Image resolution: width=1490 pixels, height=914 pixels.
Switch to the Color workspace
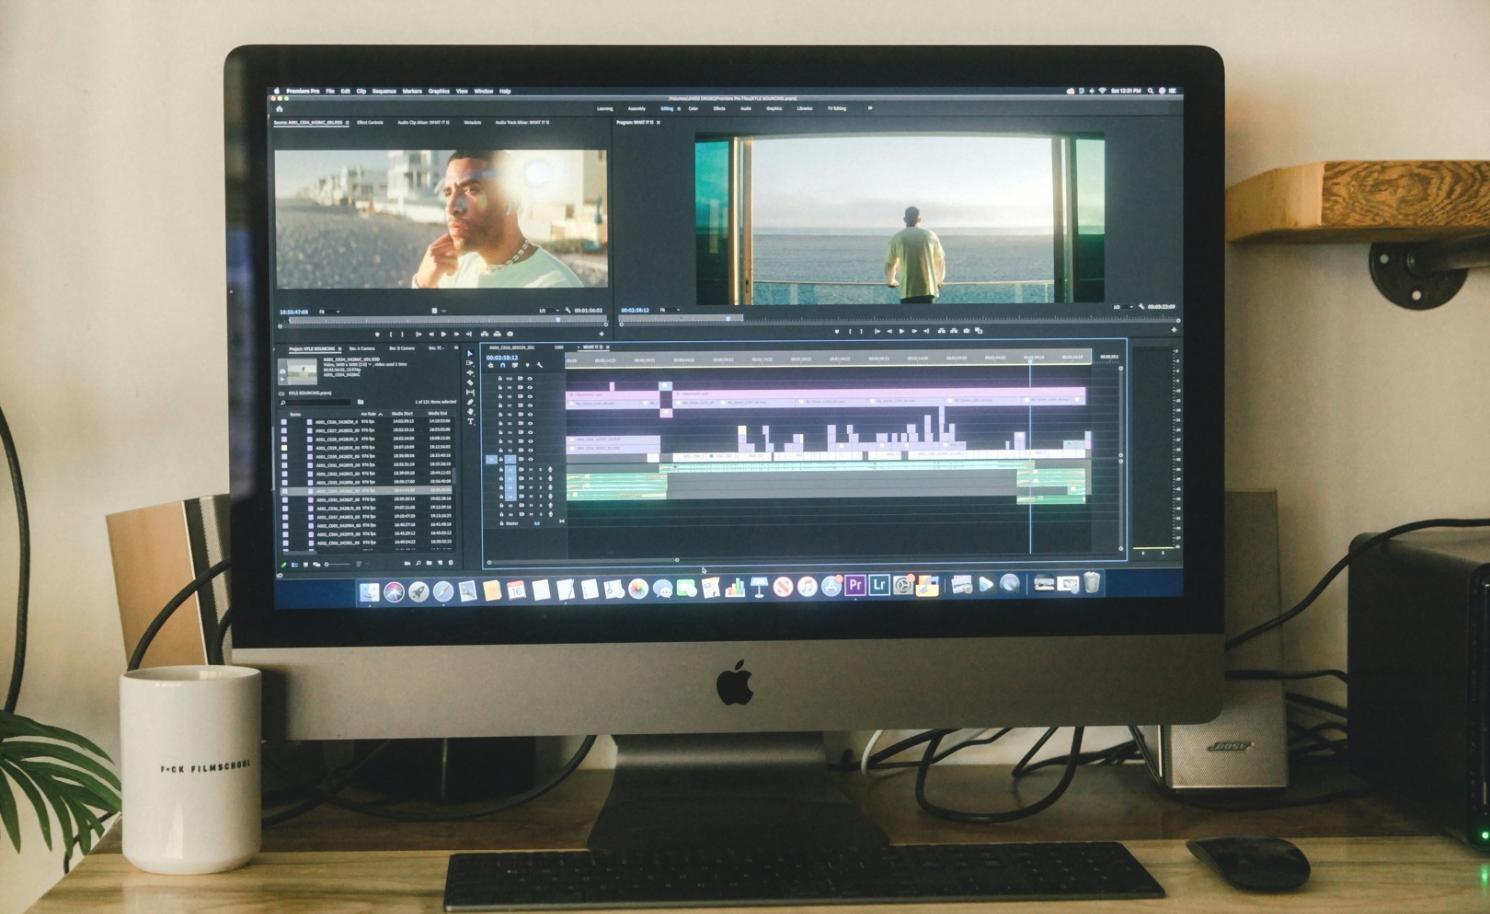coord(693,108)
